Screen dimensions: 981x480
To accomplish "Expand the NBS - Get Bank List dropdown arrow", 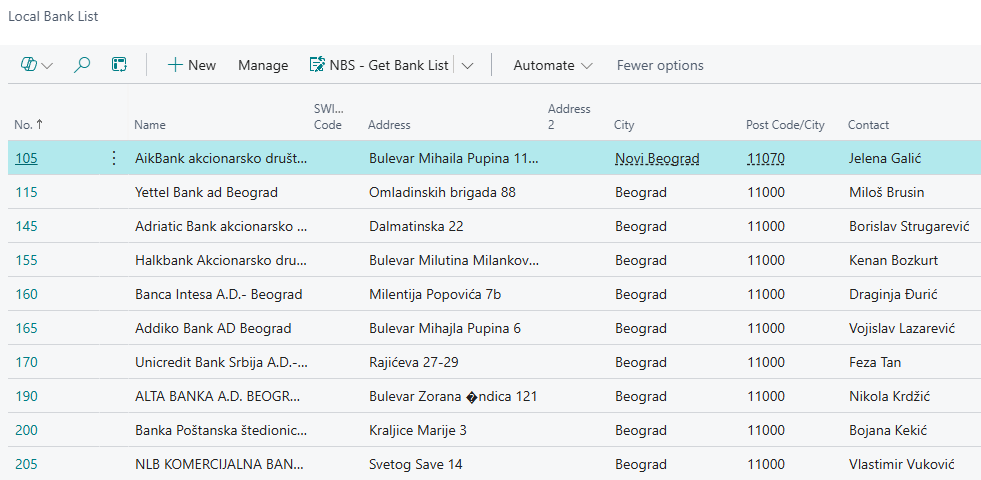I will tap(468, 65).
